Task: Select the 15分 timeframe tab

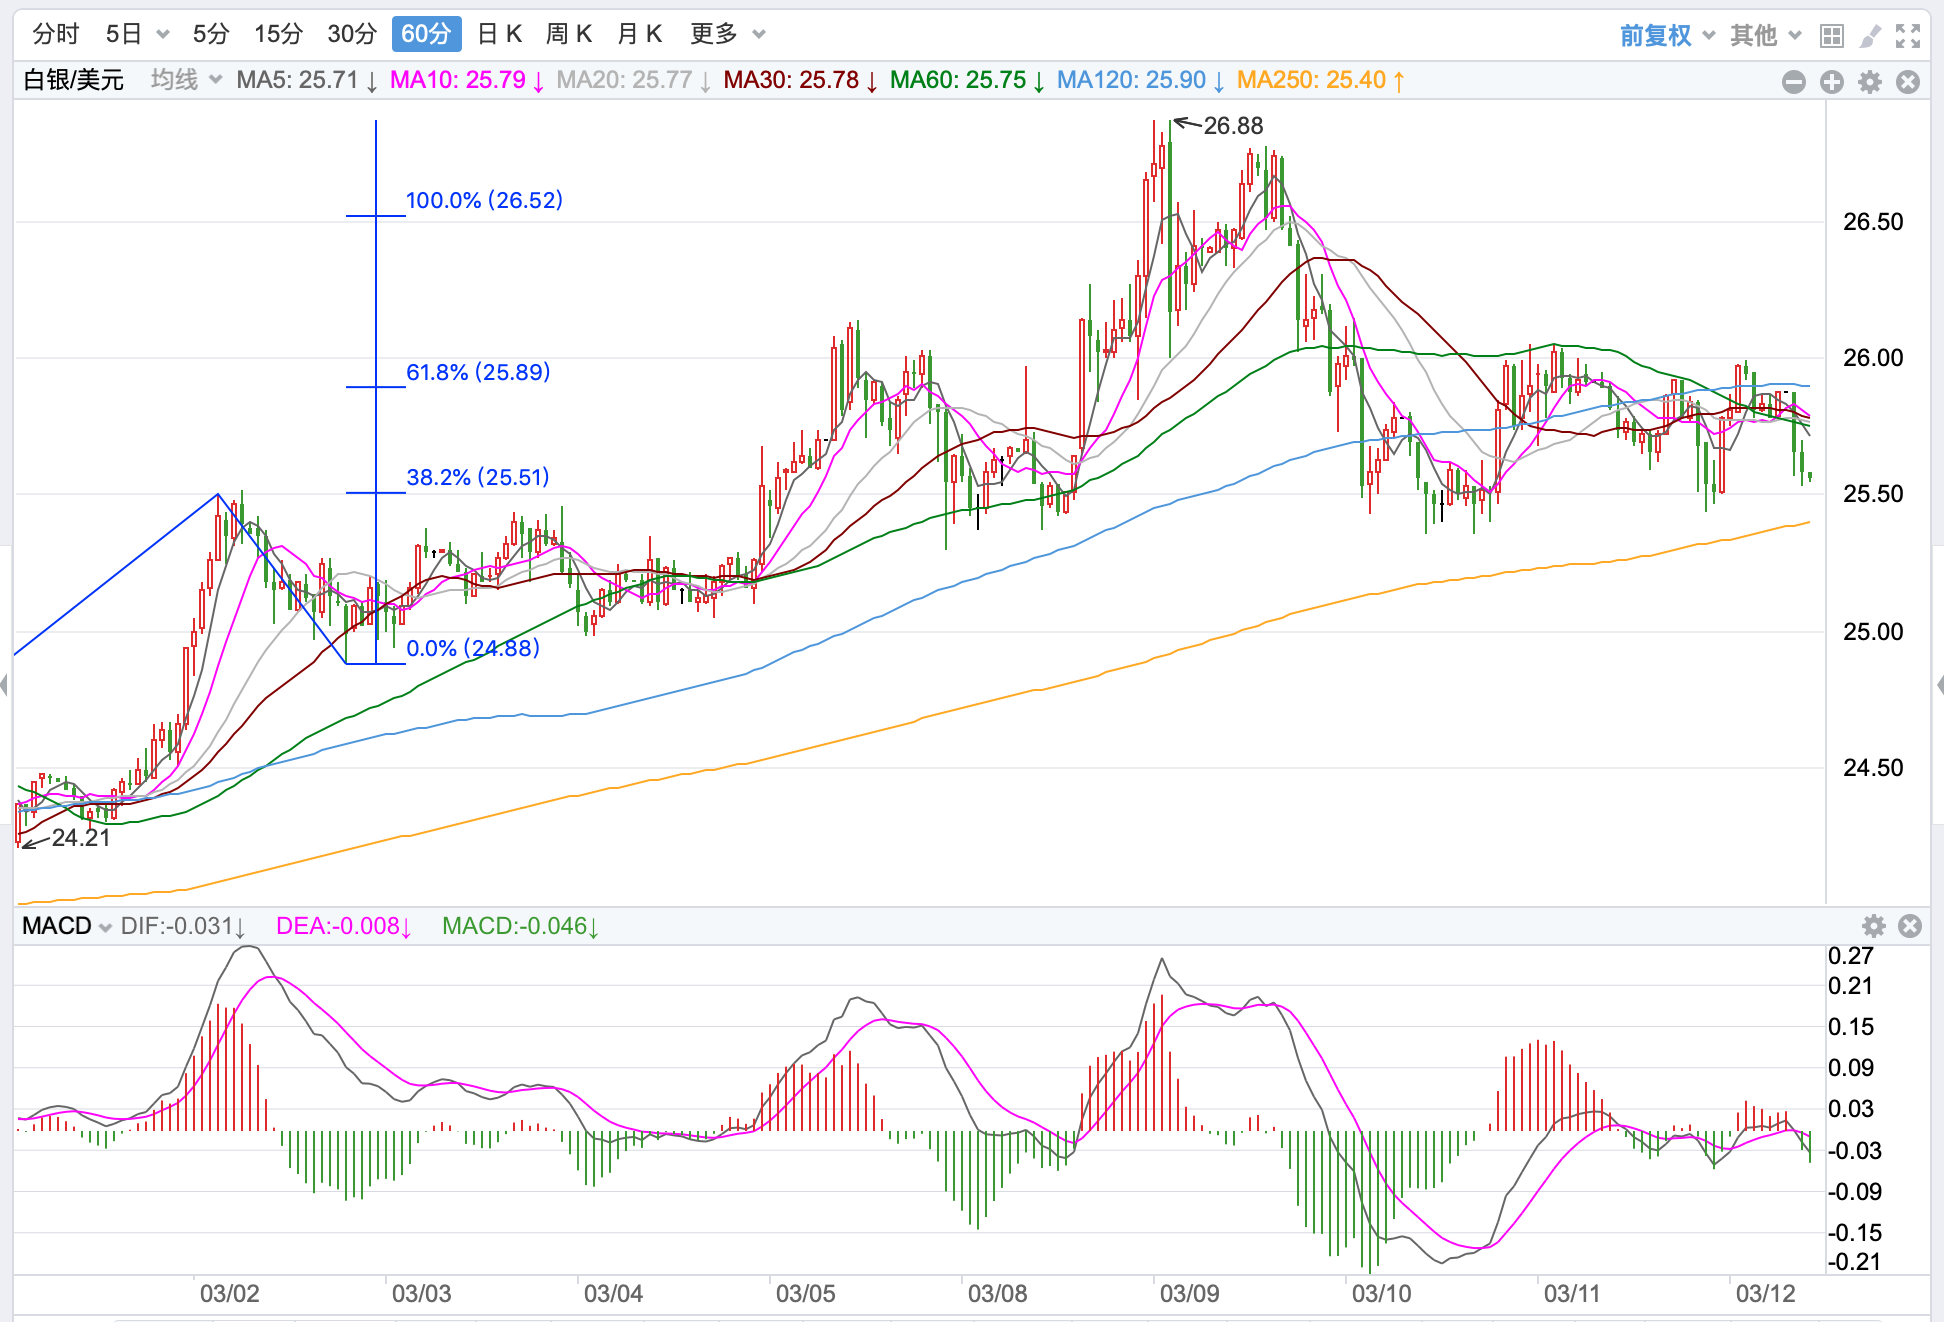Action: coord(278,34)
